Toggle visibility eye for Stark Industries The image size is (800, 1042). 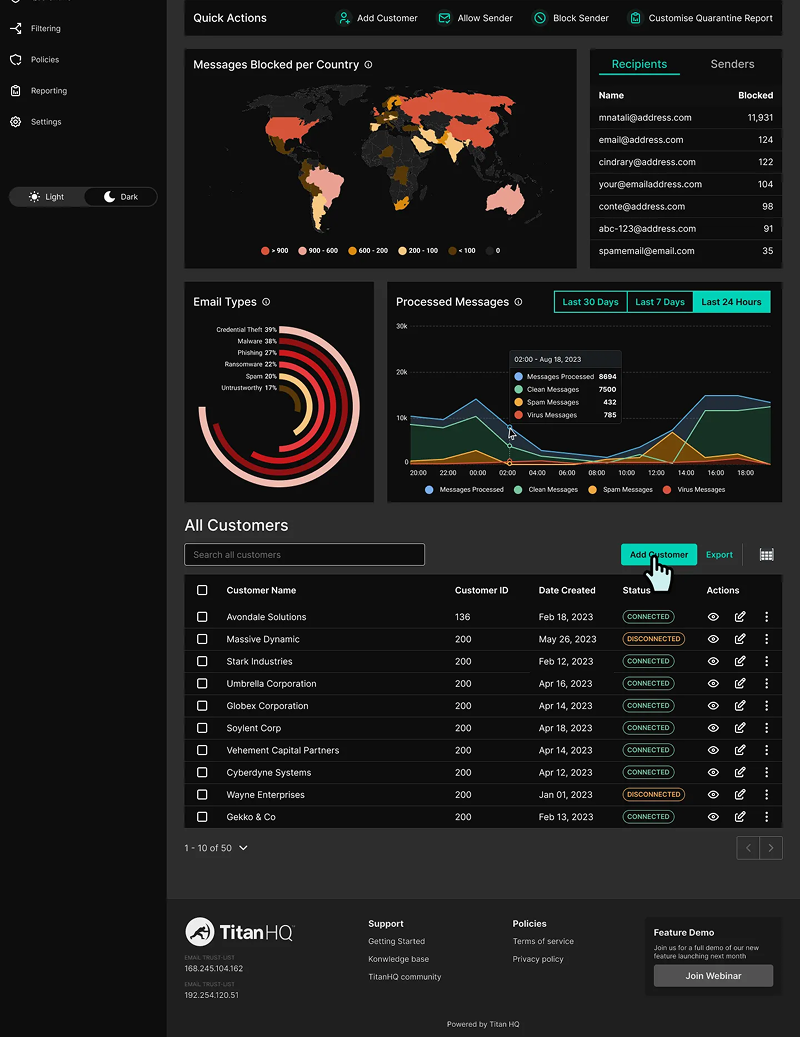713,662
